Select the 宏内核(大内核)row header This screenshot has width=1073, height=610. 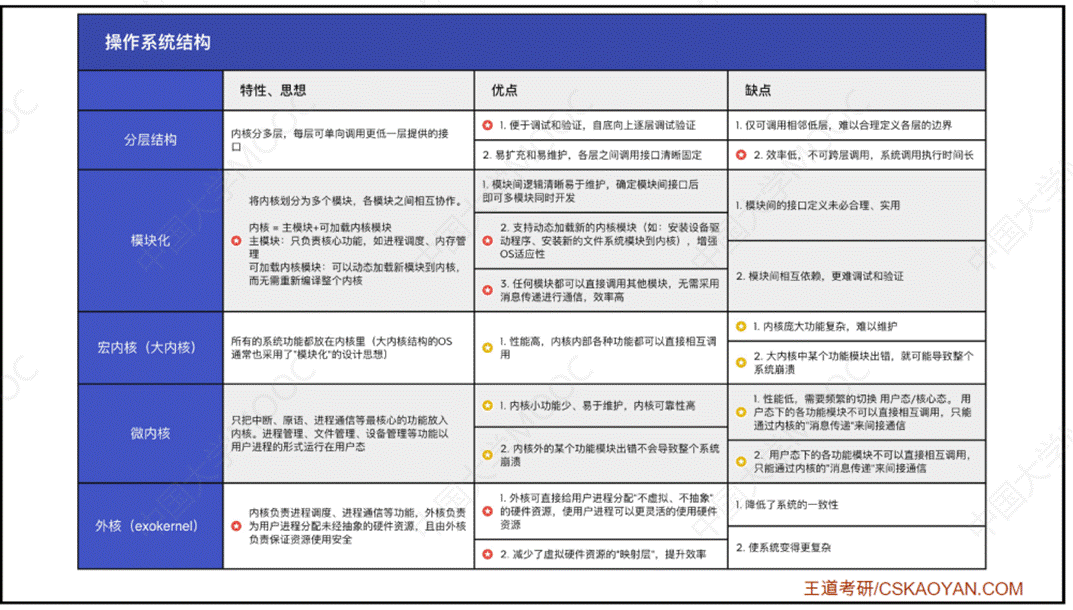[151, 348]
